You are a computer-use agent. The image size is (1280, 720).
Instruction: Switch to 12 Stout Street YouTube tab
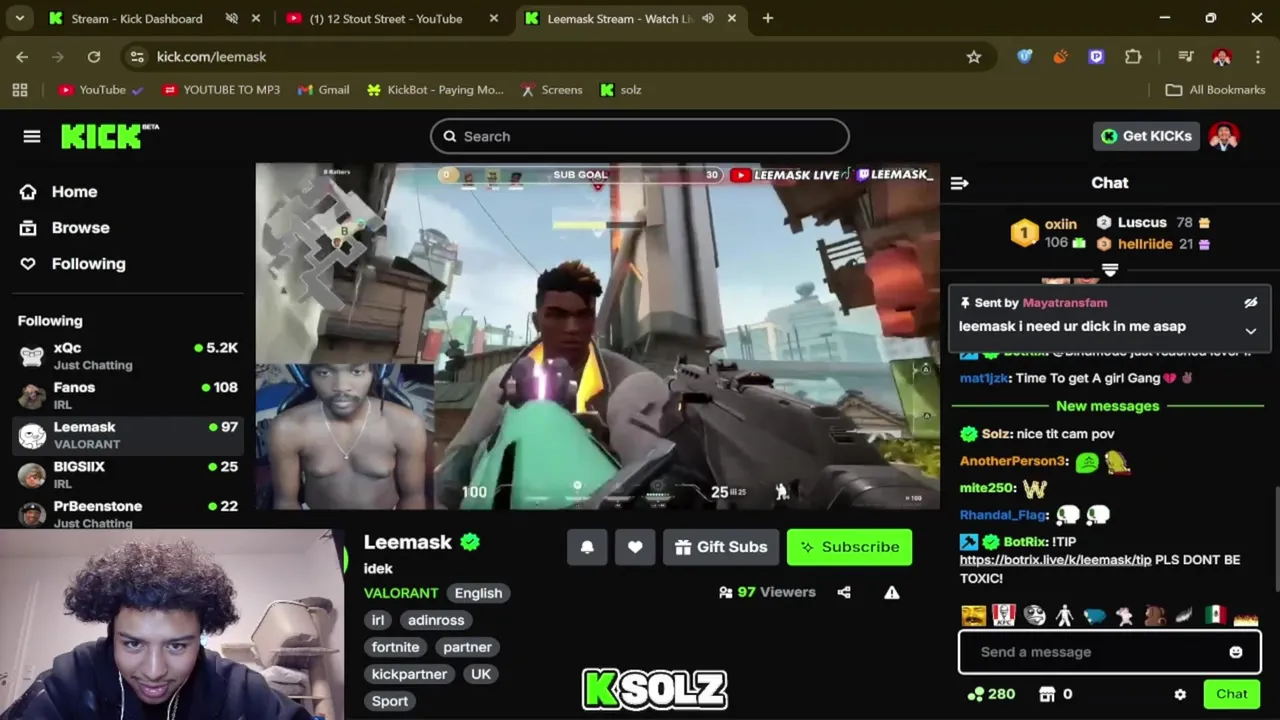tap(385, 18)
